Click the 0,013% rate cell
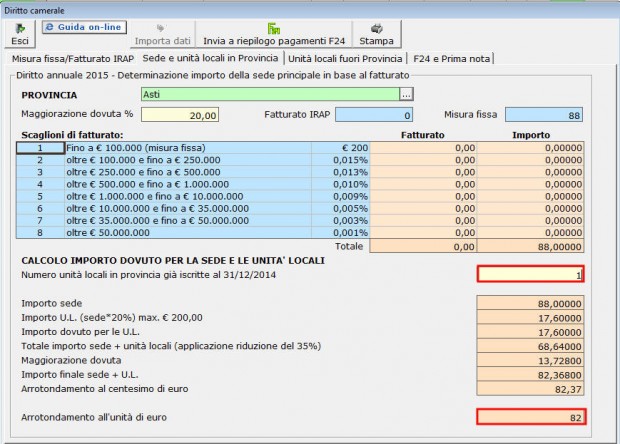The height and width of the screenshot is (444, 620). tap(340, 172)
